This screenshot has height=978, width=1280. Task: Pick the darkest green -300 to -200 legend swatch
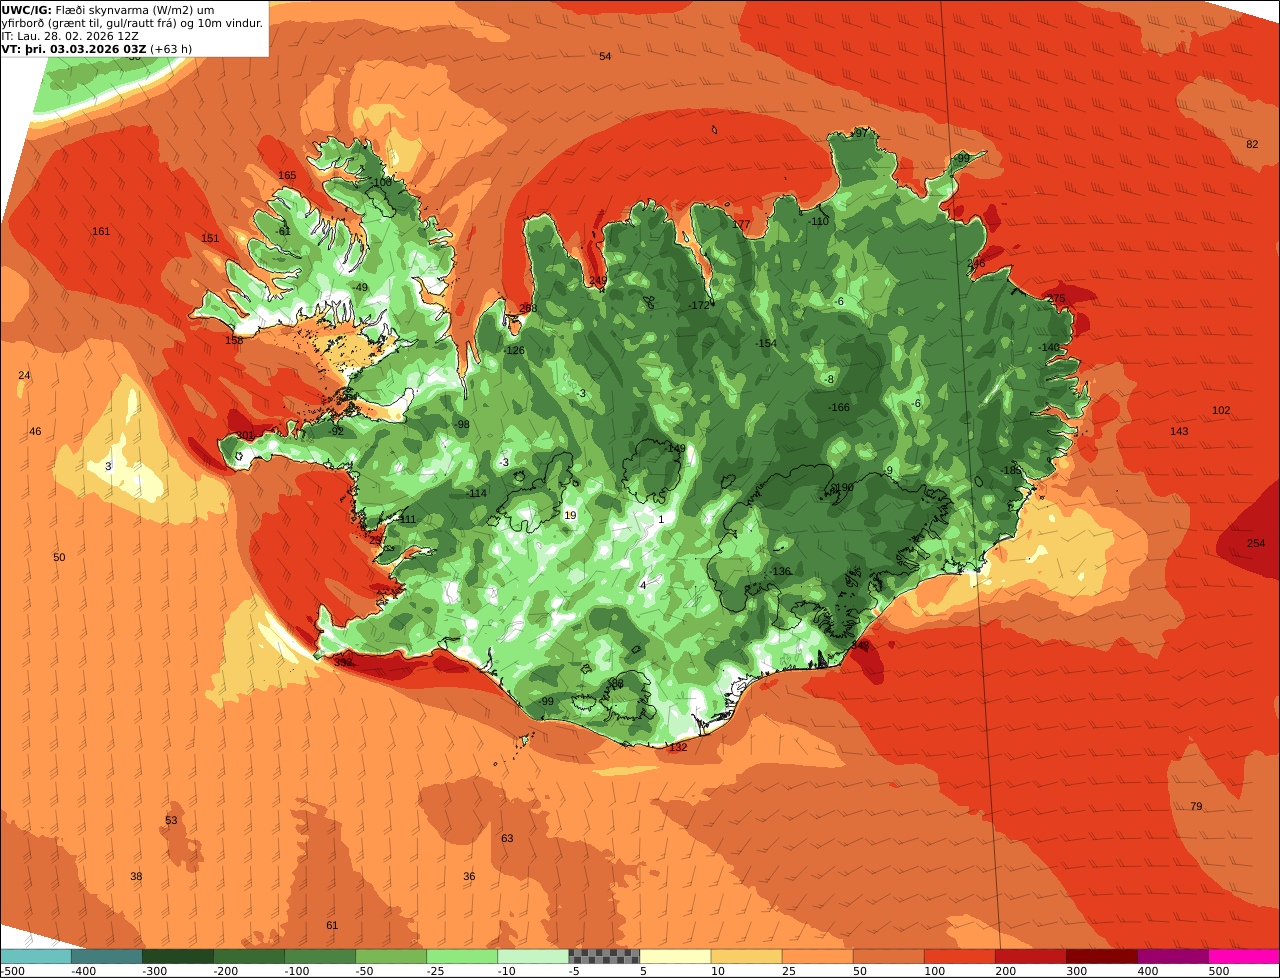tap(177, 957)
